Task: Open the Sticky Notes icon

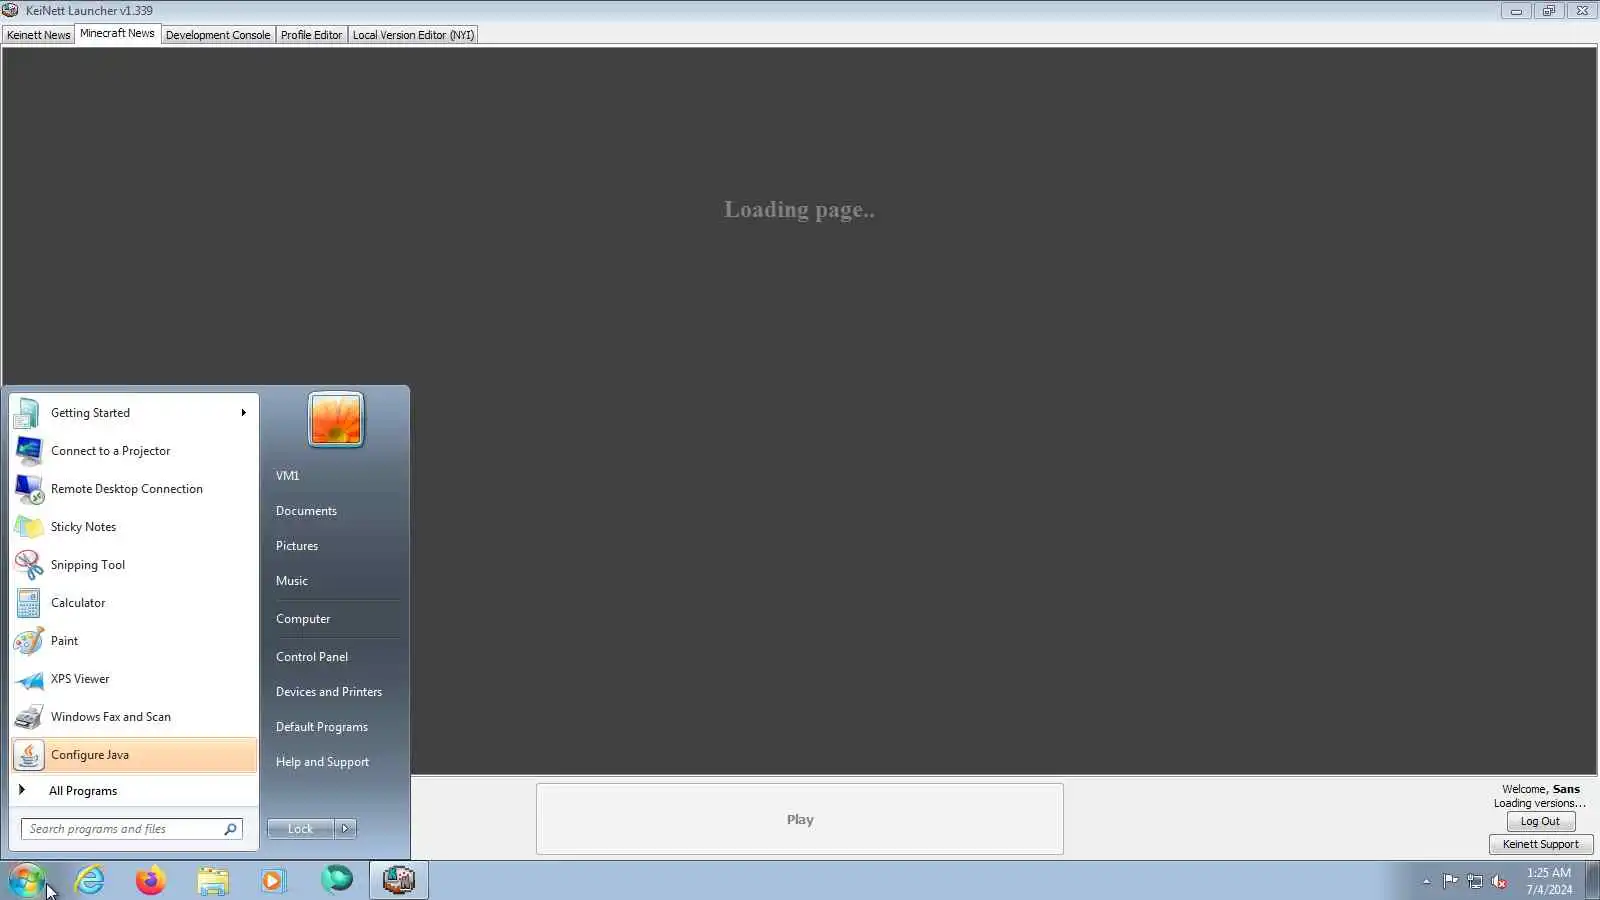Action: click(x=28, y=527)
